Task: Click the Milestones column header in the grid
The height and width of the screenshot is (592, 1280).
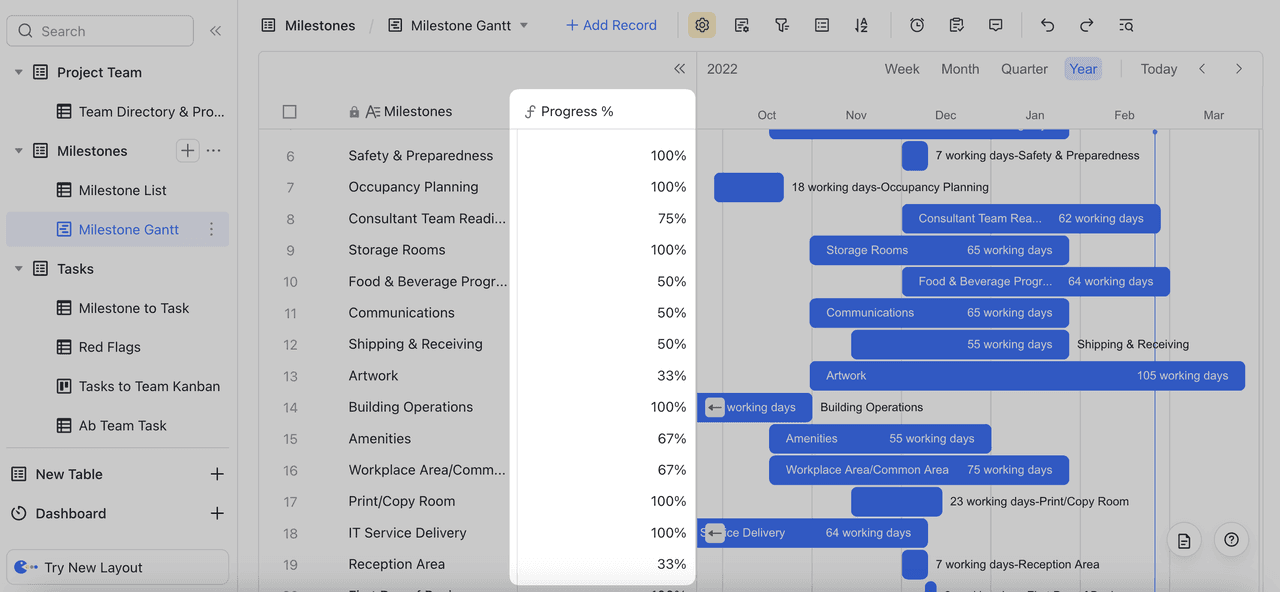Action: 418,112
